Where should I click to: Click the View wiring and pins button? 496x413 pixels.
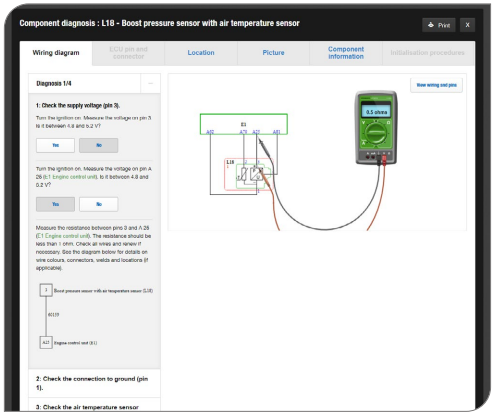436,85
